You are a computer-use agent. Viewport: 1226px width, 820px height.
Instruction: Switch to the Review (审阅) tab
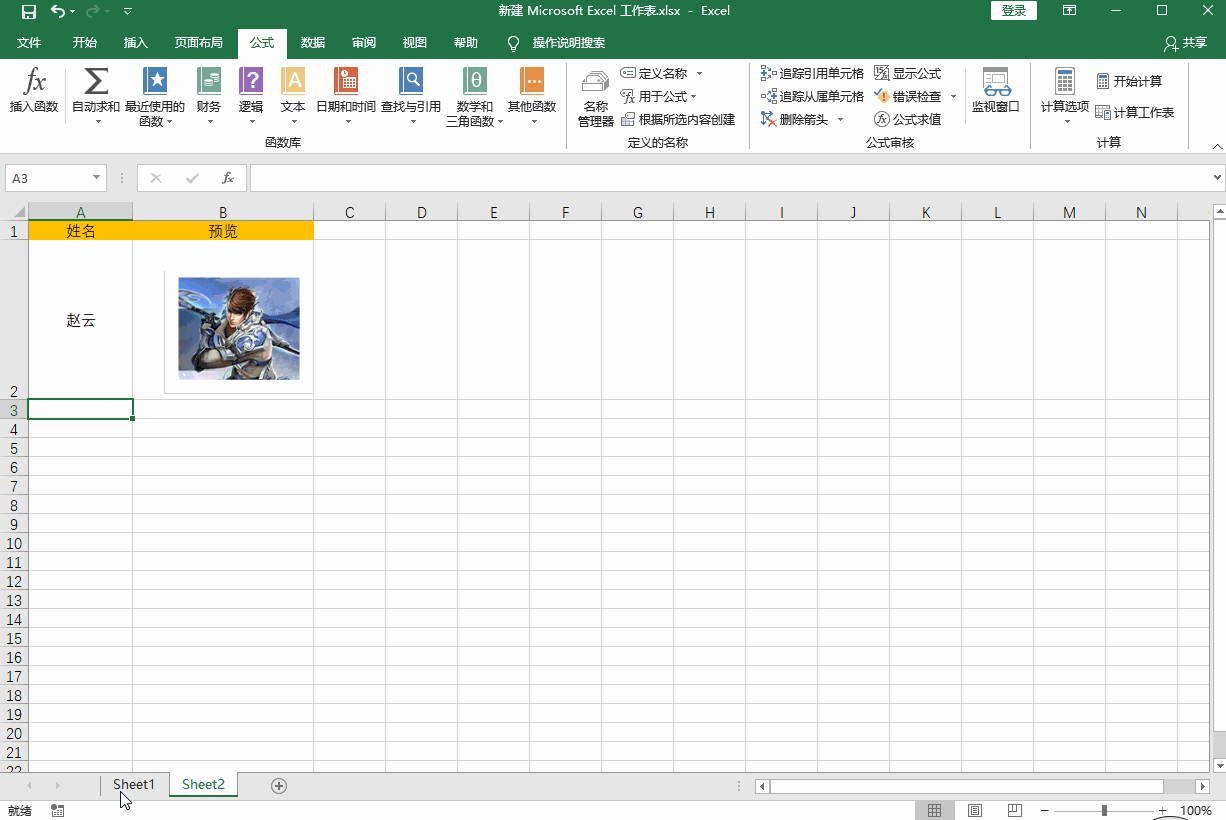click(x=364, y=43)
